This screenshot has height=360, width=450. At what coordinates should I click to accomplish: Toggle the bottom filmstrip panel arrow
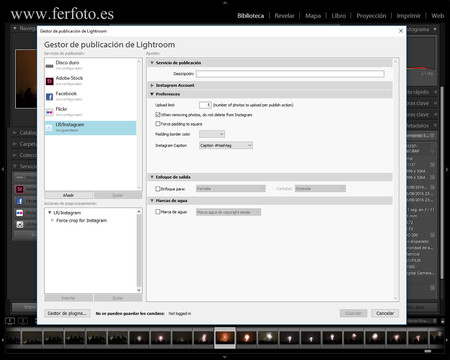225,357
